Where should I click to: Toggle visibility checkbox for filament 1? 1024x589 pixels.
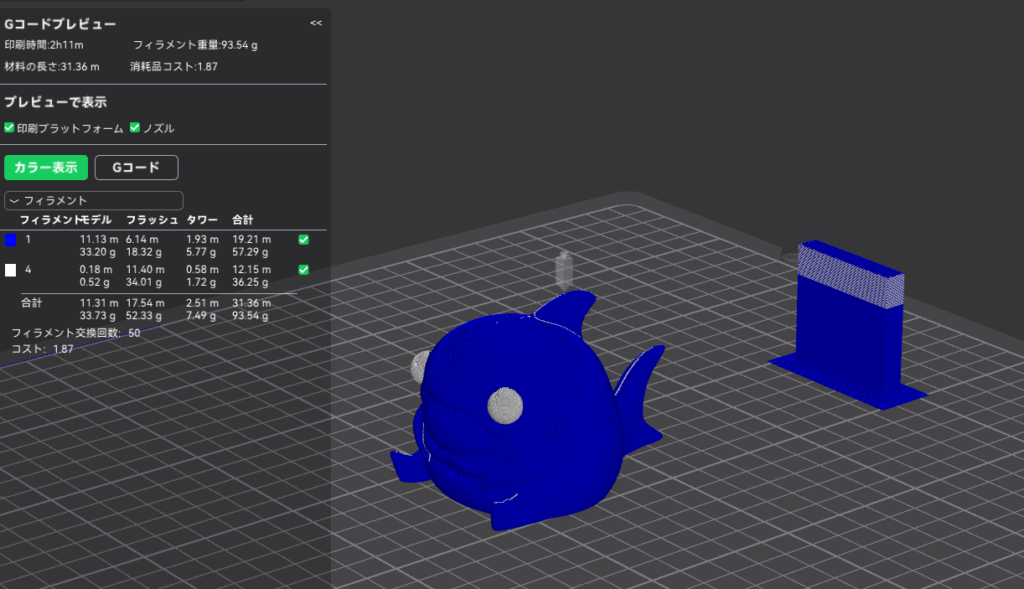304,240
